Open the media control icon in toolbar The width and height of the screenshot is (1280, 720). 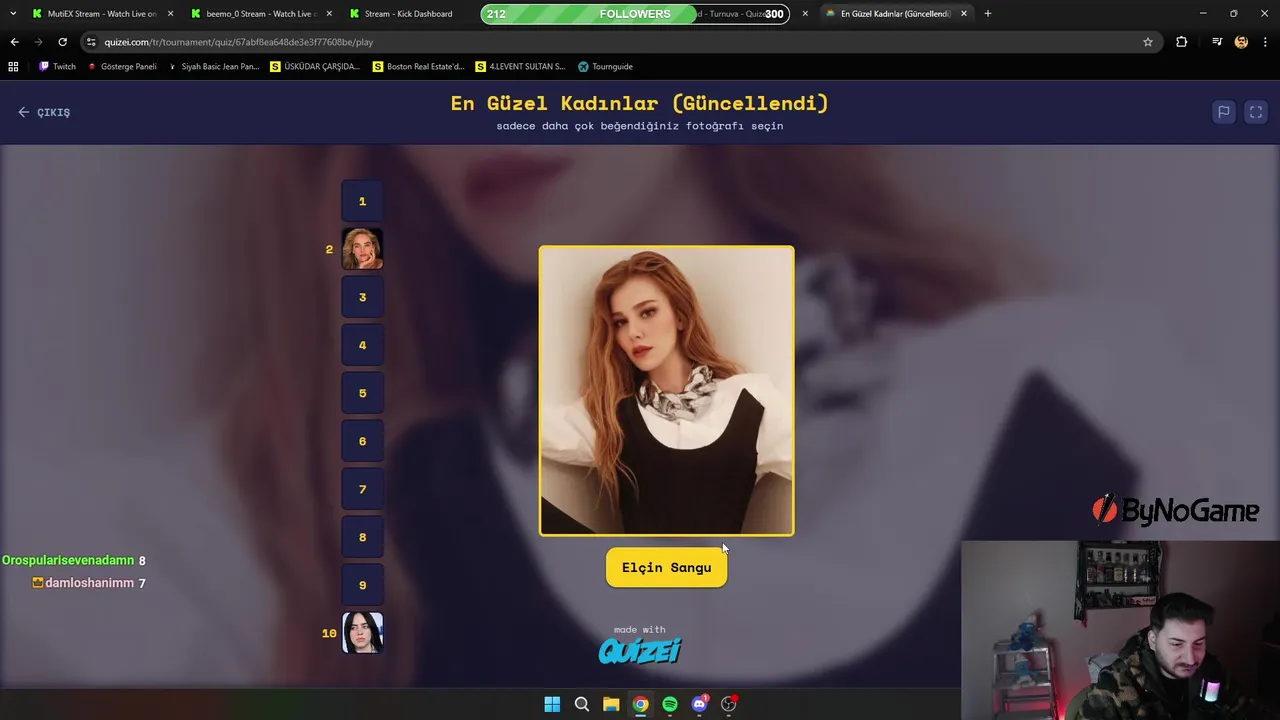click(1217, 42)
